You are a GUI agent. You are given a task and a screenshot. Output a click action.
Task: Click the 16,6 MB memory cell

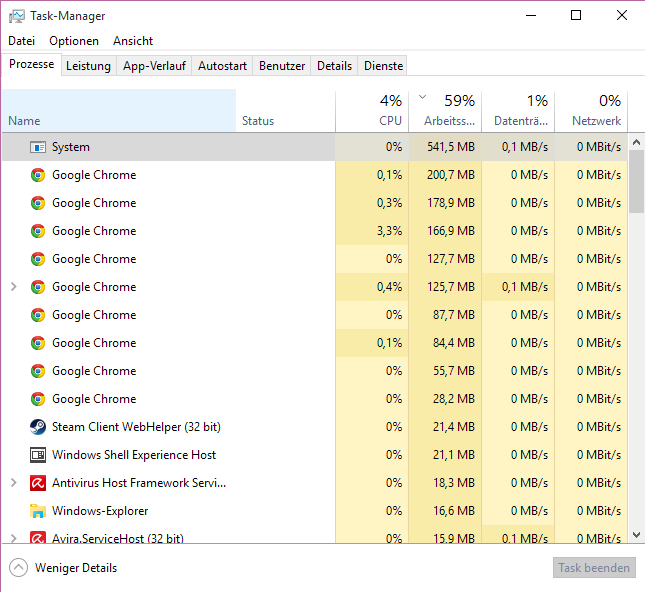pos(445,511)
